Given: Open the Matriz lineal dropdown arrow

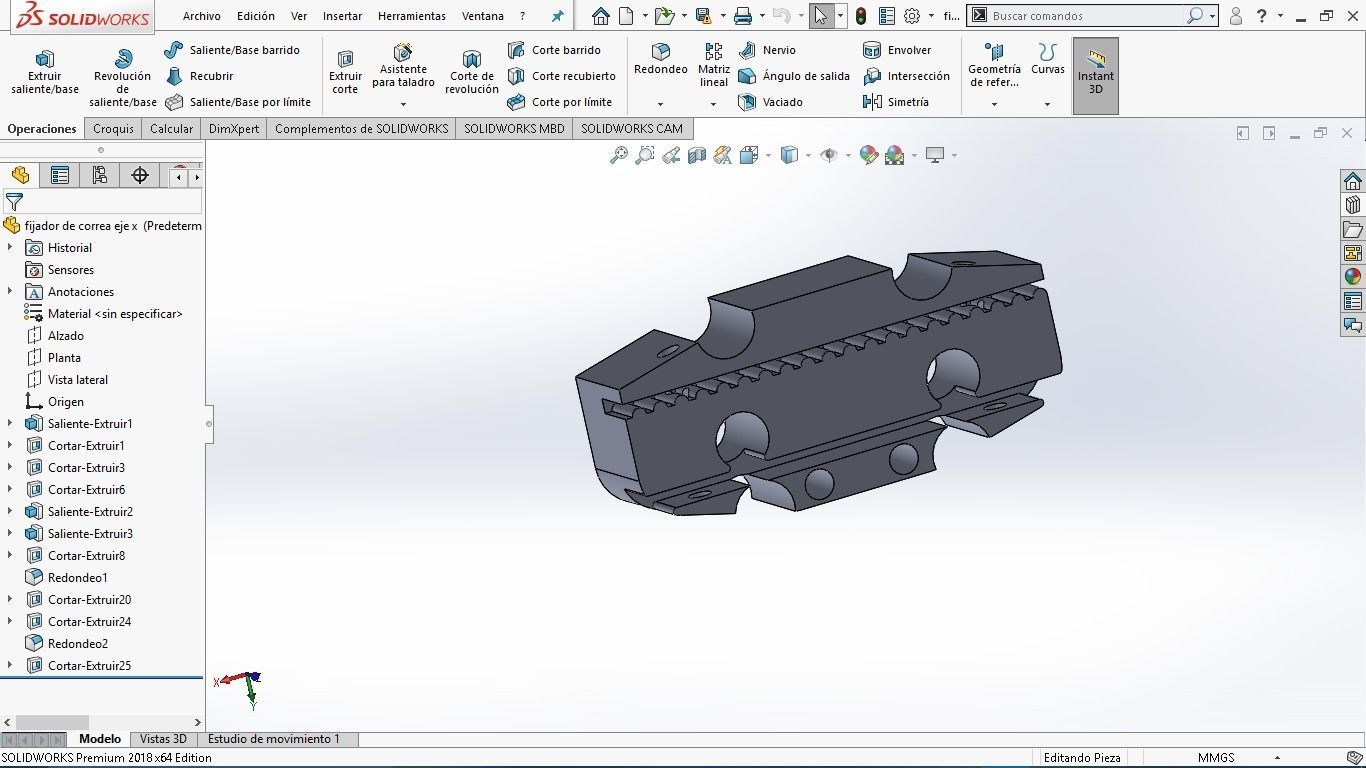Looking at the screenshot, I should point(713,104).
